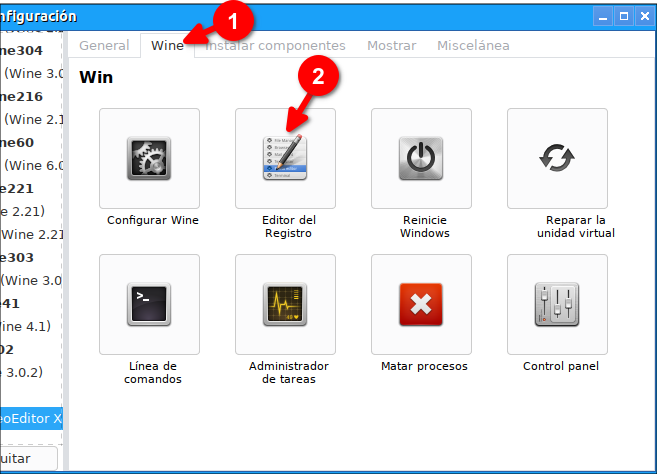The image size is (657, 474).
Task: Open the Configurar Wine gear icon
Action: (x=149, y=158)
